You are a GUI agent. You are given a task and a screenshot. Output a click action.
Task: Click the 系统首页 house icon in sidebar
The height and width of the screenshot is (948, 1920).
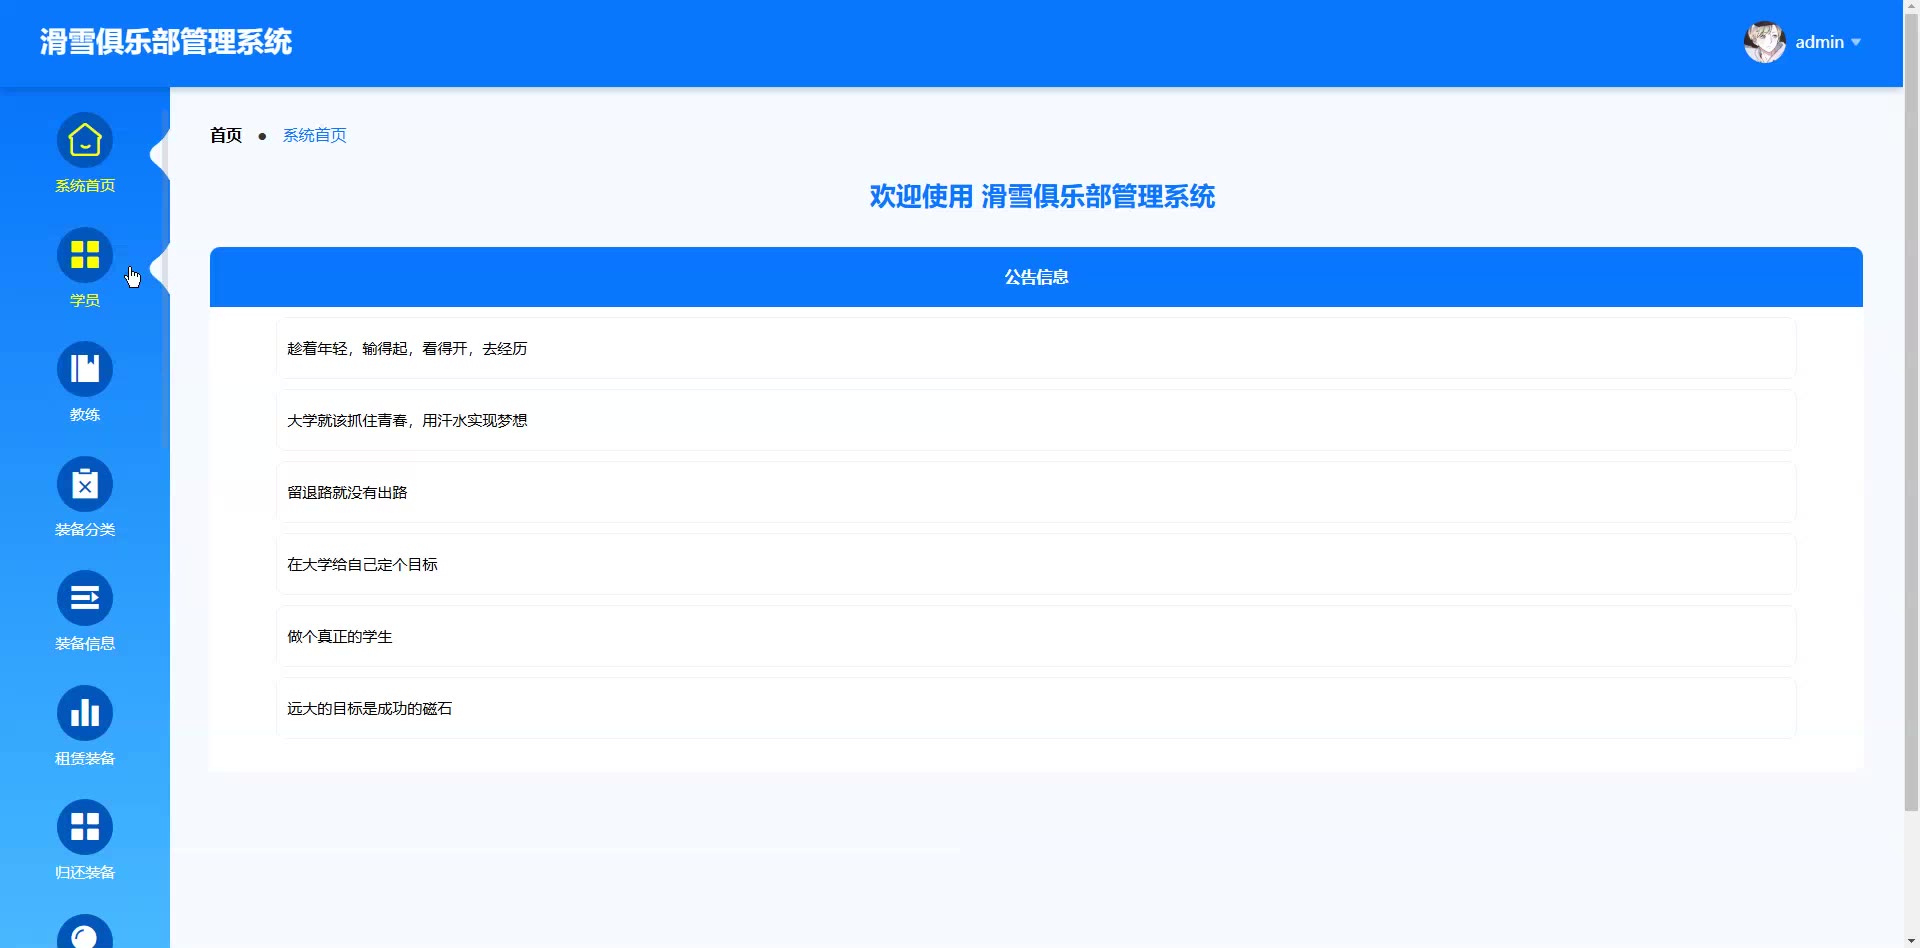click(85, 140)
